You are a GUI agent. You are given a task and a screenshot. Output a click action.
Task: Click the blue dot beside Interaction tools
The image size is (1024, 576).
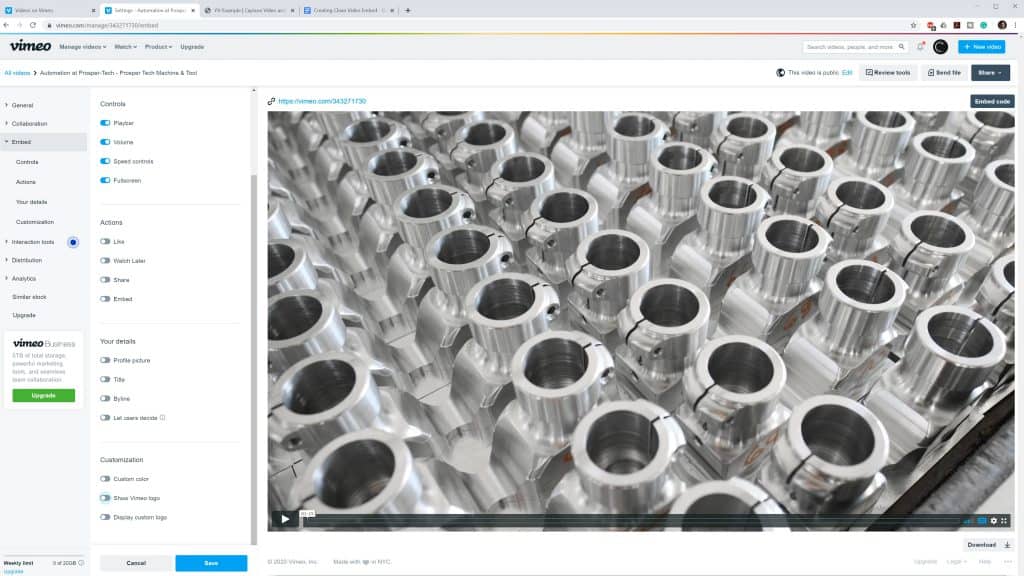[73, 242]
